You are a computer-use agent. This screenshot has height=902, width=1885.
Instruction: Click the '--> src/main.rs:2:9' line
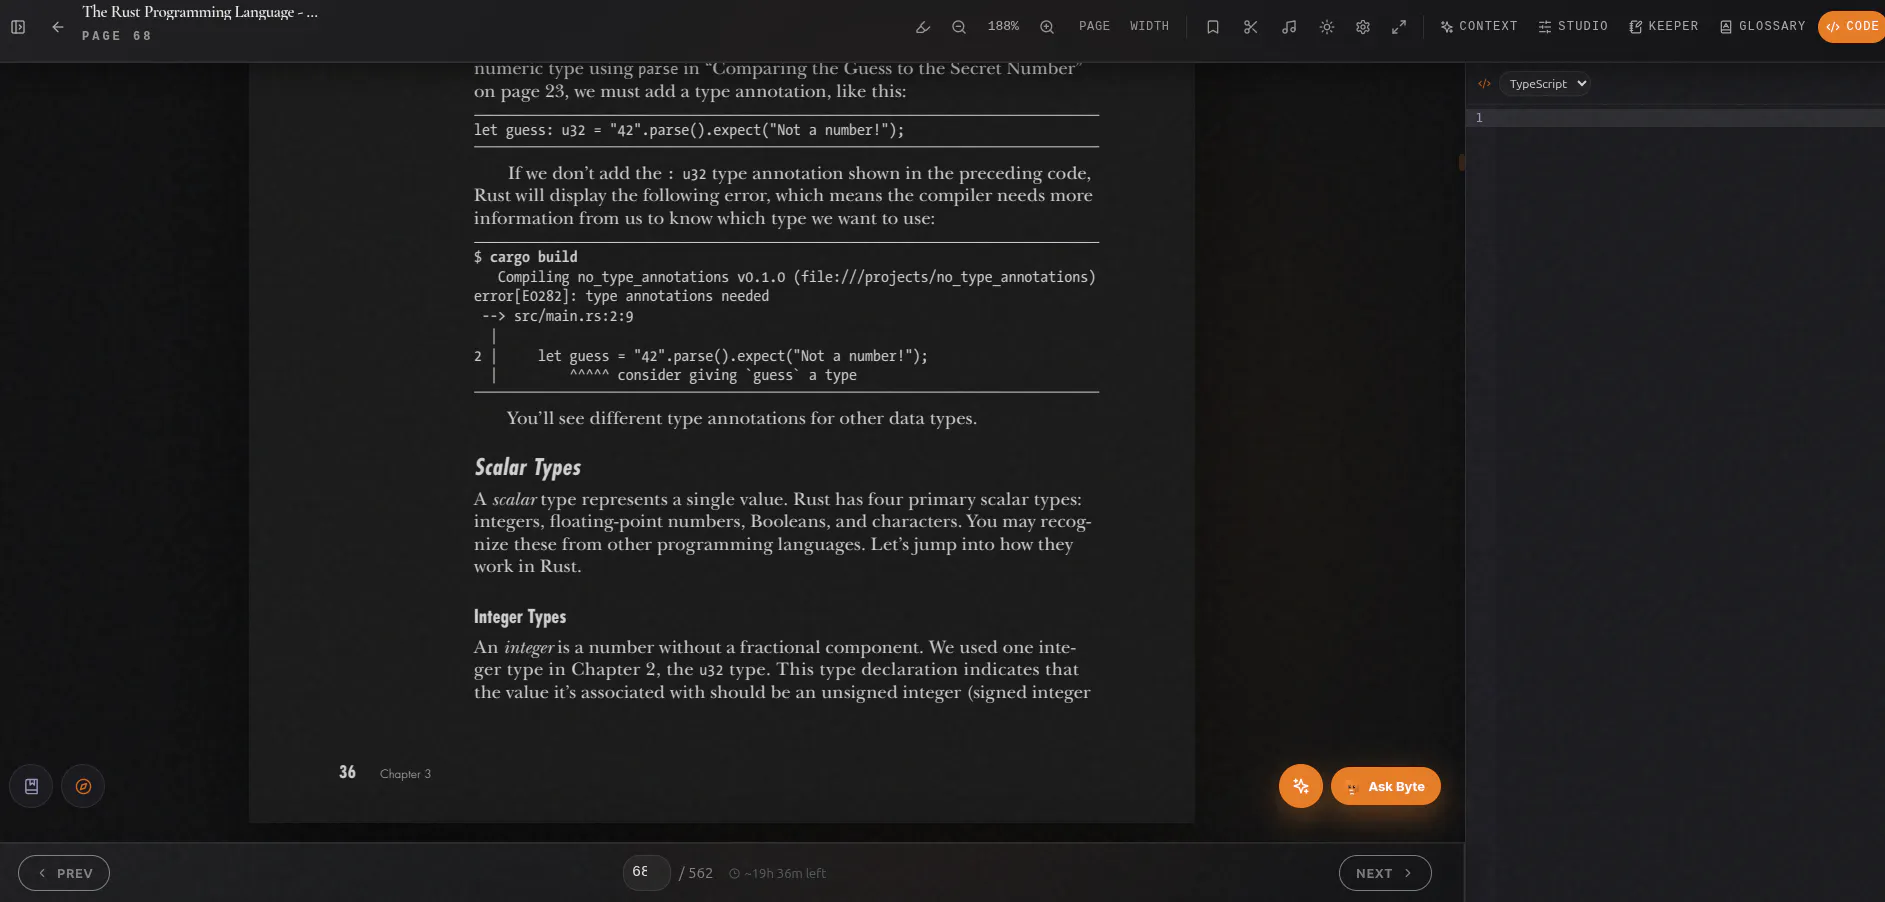pos(557,316)
